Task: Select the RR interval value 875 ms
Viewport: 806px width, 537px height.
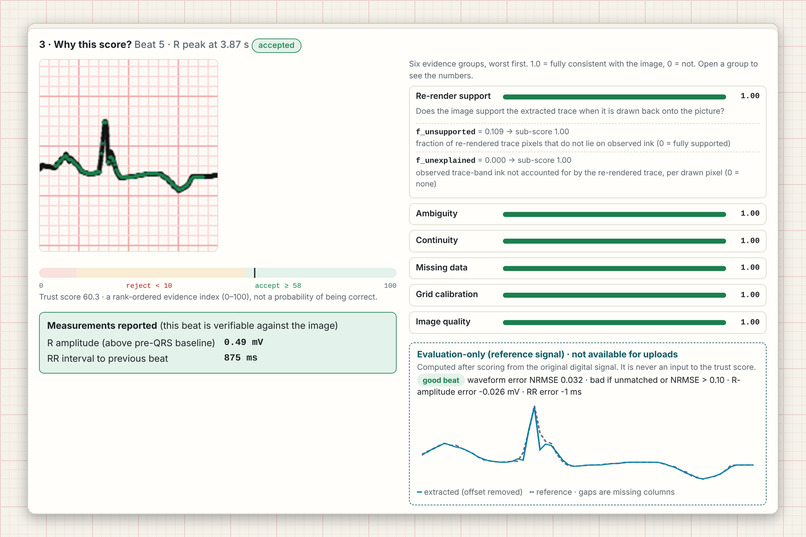Action: coord(241,358)
